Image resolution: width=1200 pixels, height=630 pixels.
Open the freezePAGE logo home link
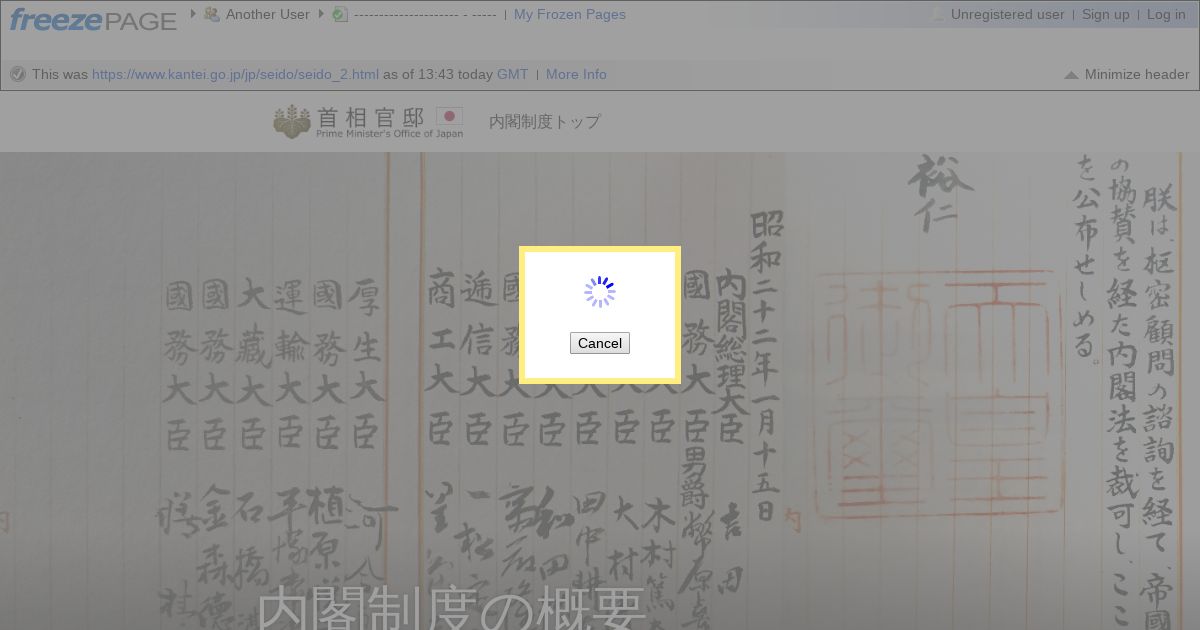pyautogui.click(x=93, y=19)
